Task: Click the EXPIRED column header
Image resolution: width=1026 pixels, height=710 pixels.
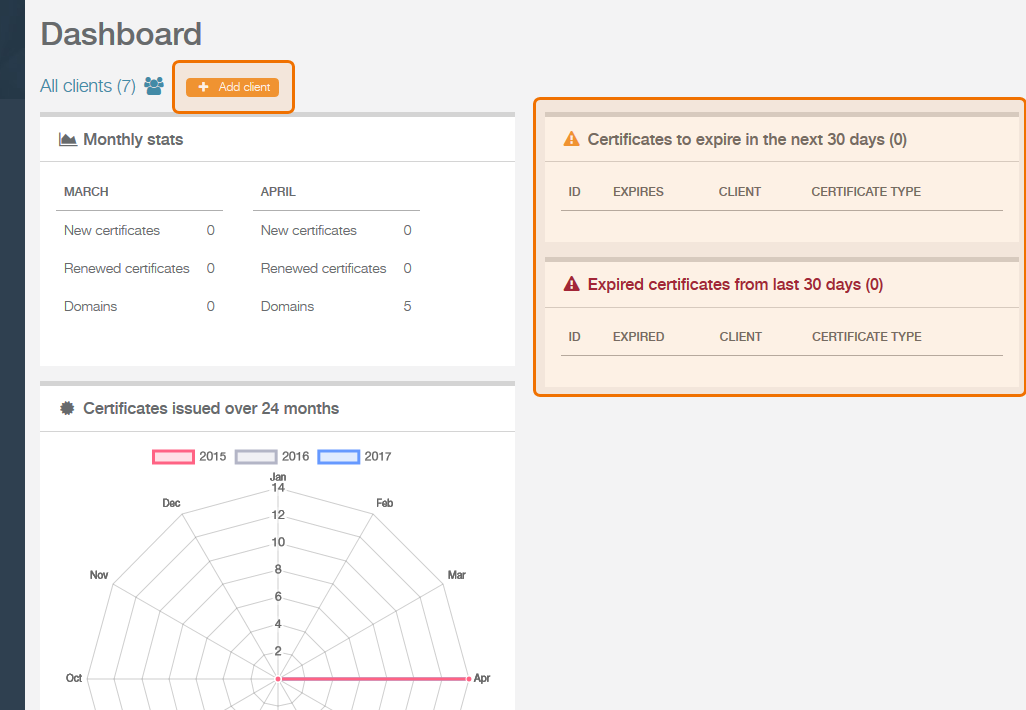Action: [639, 336]
